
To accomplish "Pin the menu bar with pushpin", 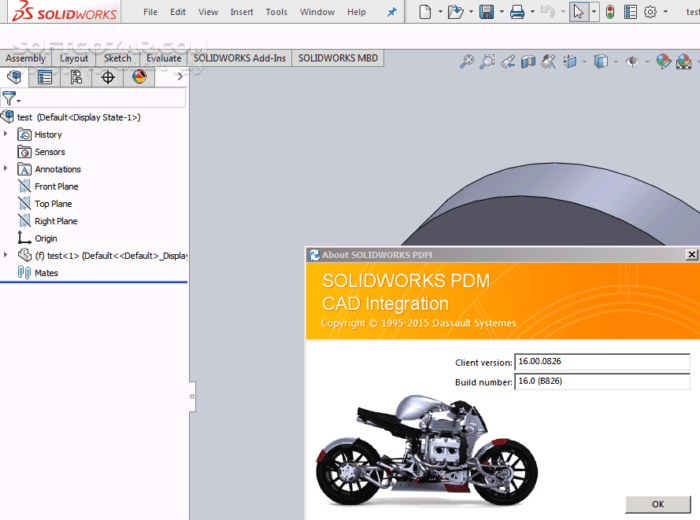I will 392,12.
